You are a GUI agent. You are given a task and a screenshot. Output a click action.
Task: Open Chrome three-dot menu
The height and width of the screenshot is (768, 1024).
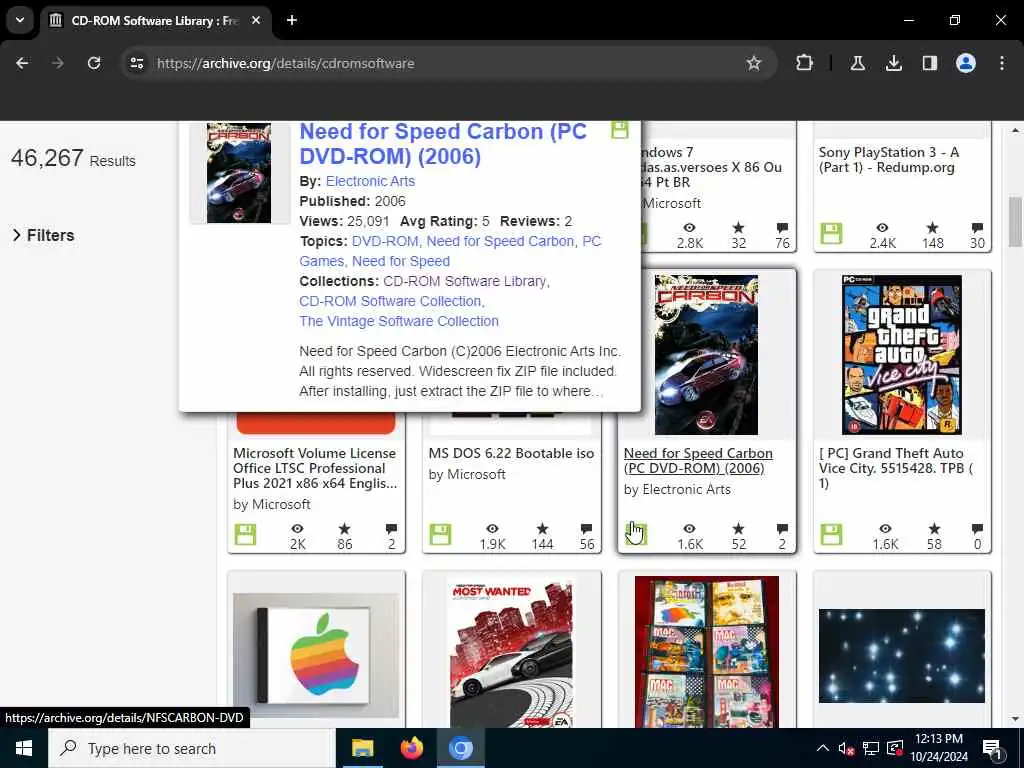[x=1002, y=63]
